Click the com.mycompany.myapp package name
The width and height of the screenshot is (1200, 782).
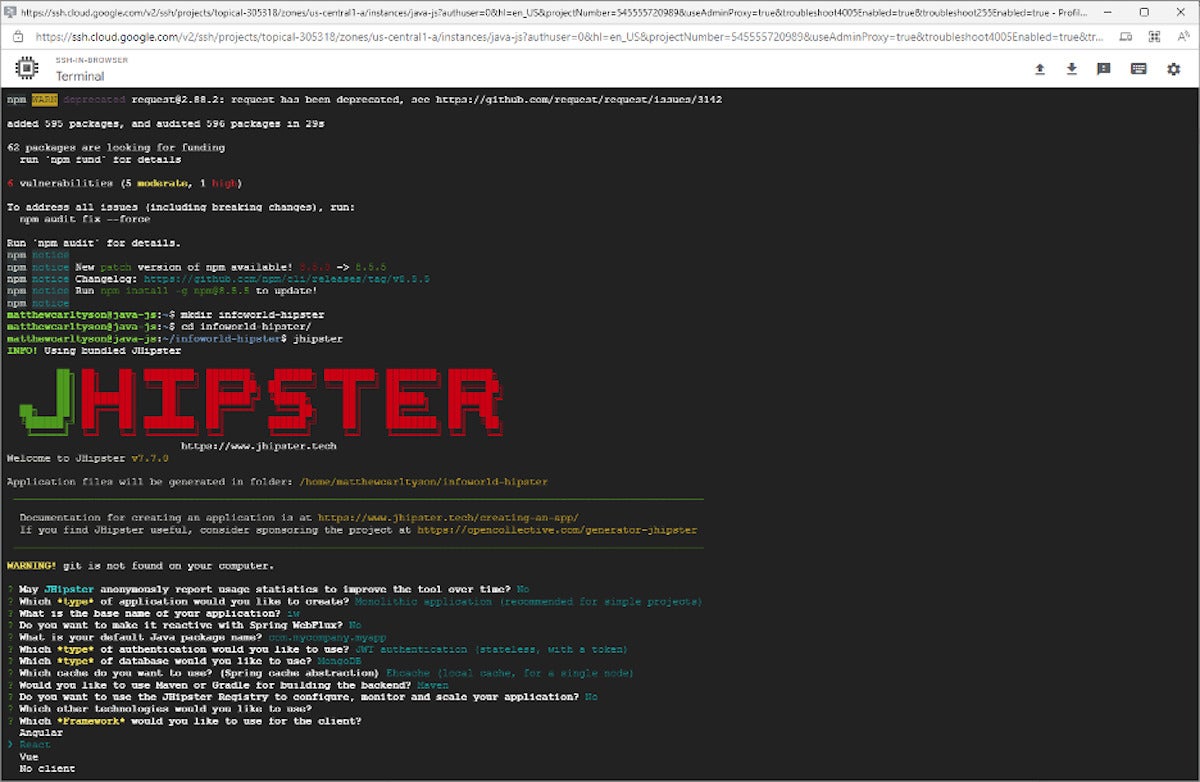click(x=327, y=638)
